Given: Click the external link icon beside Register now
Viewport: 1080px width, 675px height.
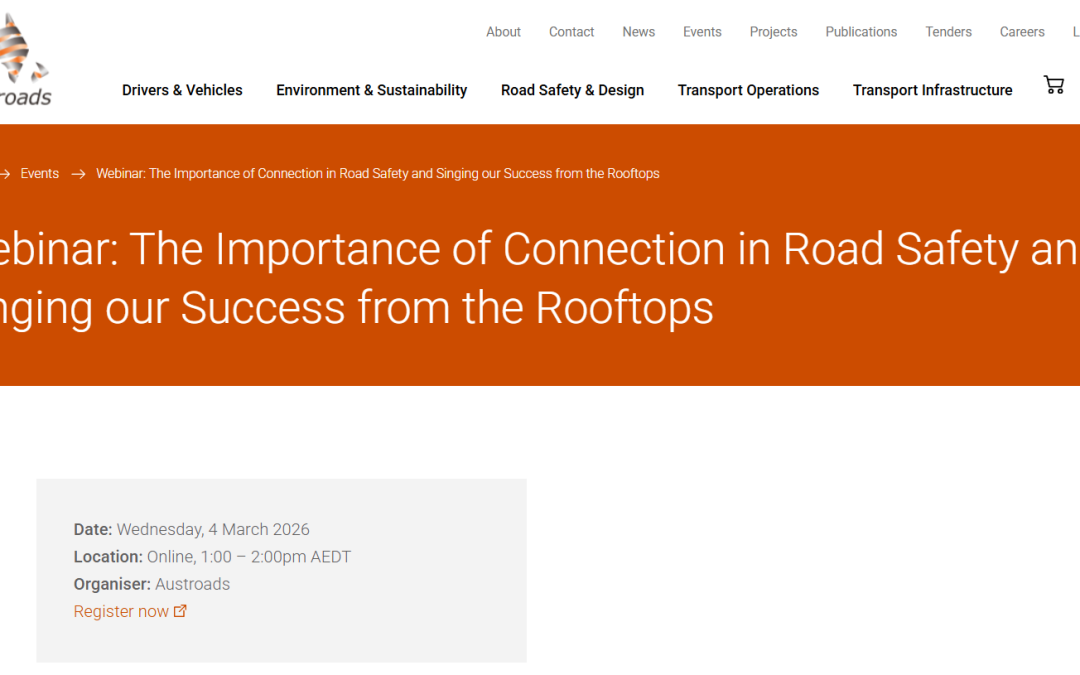Looking at the screenshot, I should click(x=180, y=610).
